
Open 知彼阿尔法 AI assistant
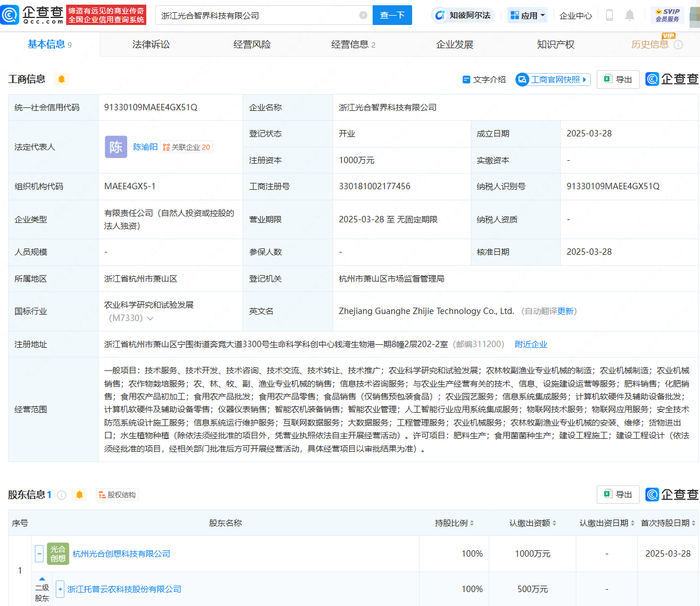[463, 15]
